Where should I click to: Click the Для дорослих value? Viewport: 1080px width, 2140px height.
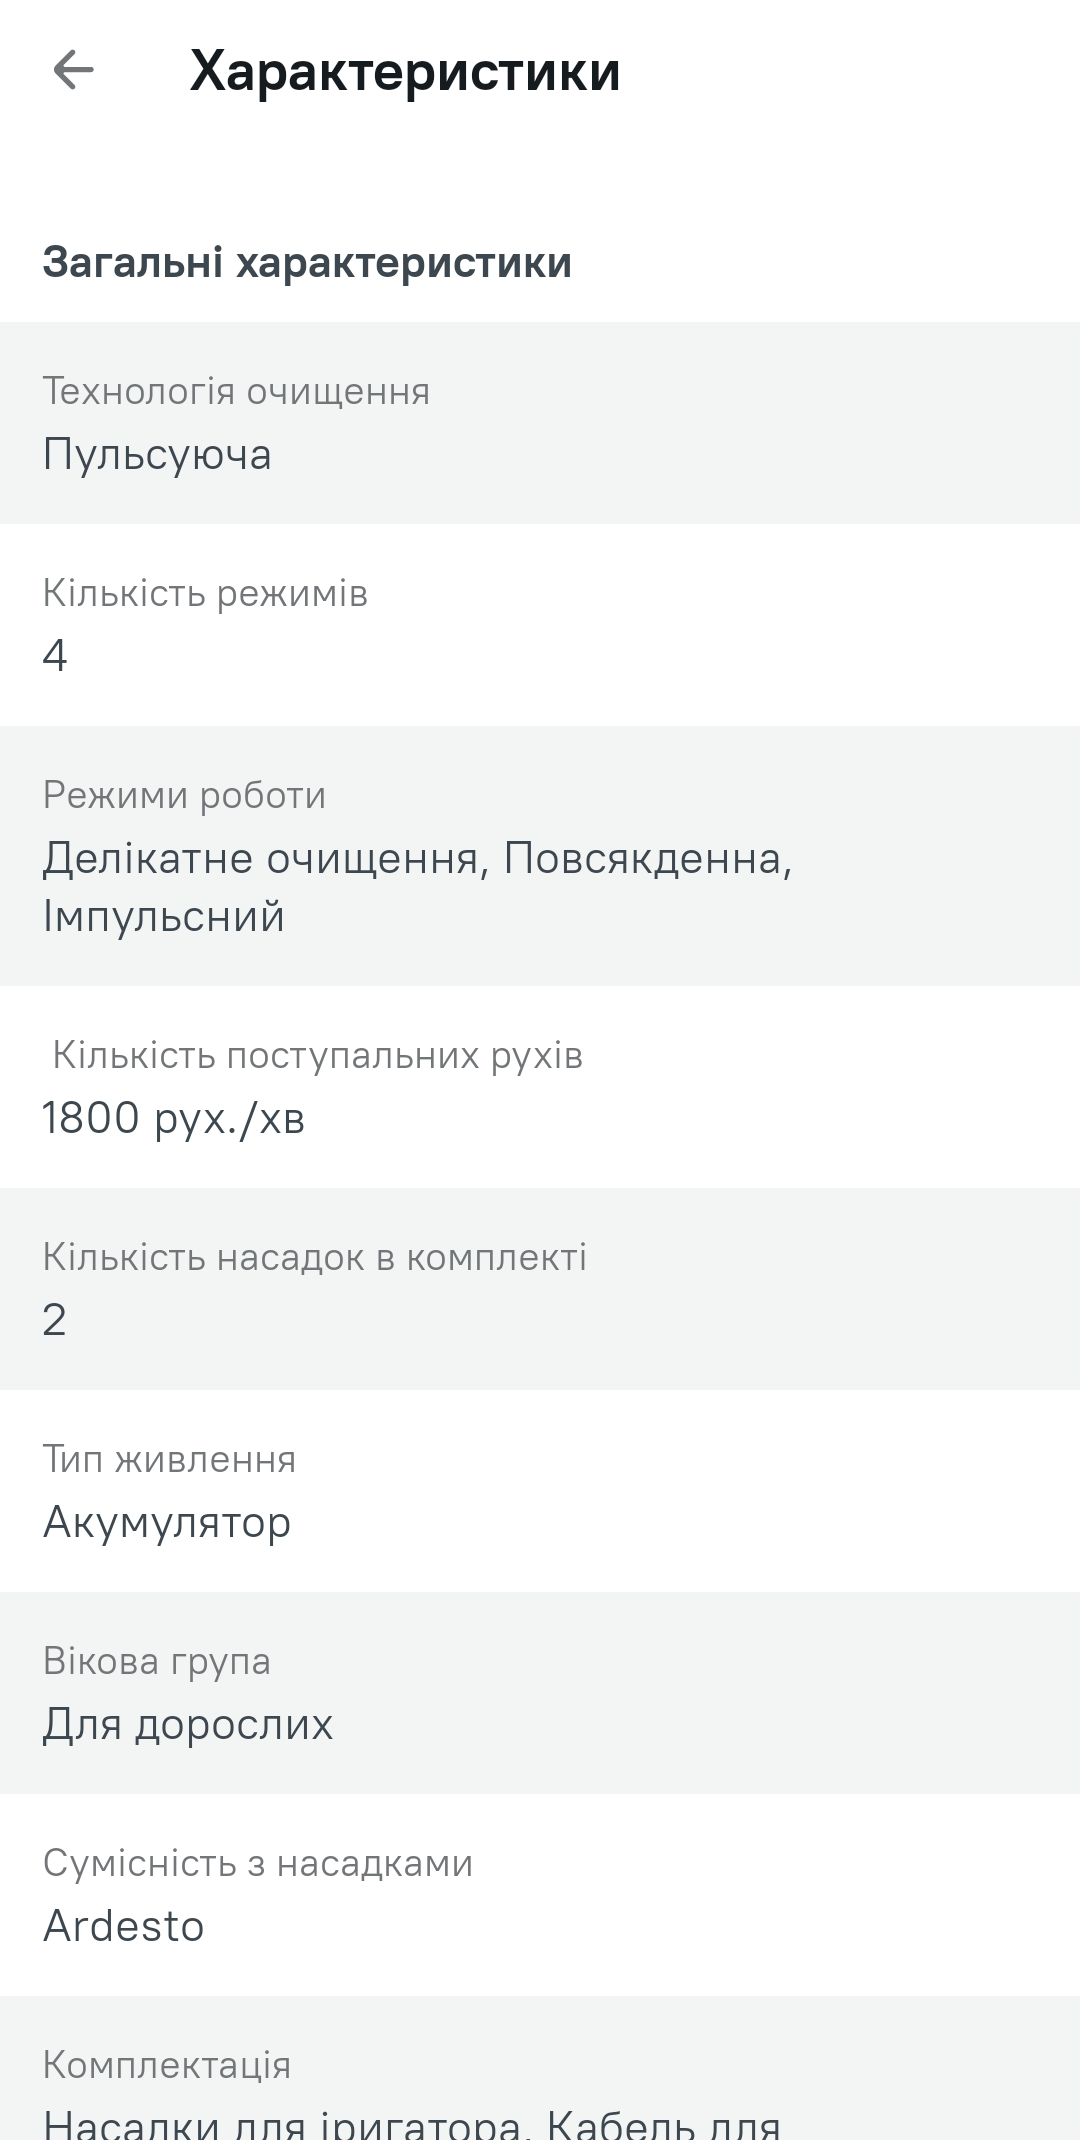pyautogui.click(x=188, y=1725)
